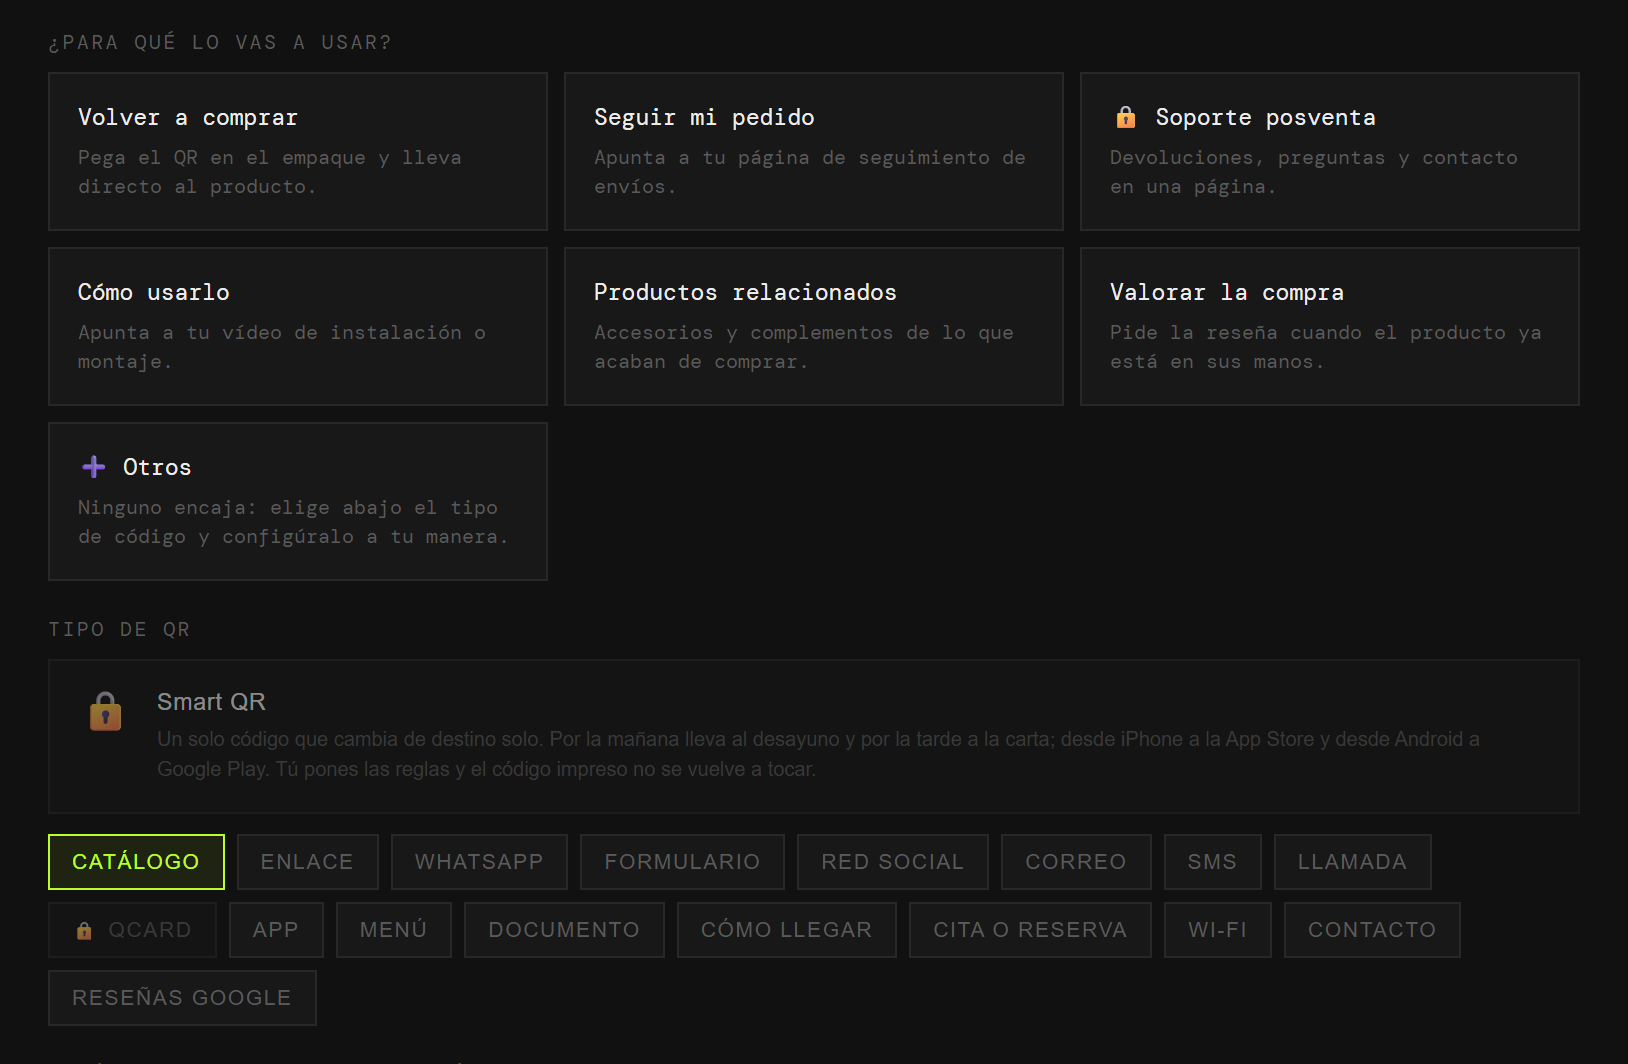Pick the Cómo usarlo use case card

[x=298, y=326]
